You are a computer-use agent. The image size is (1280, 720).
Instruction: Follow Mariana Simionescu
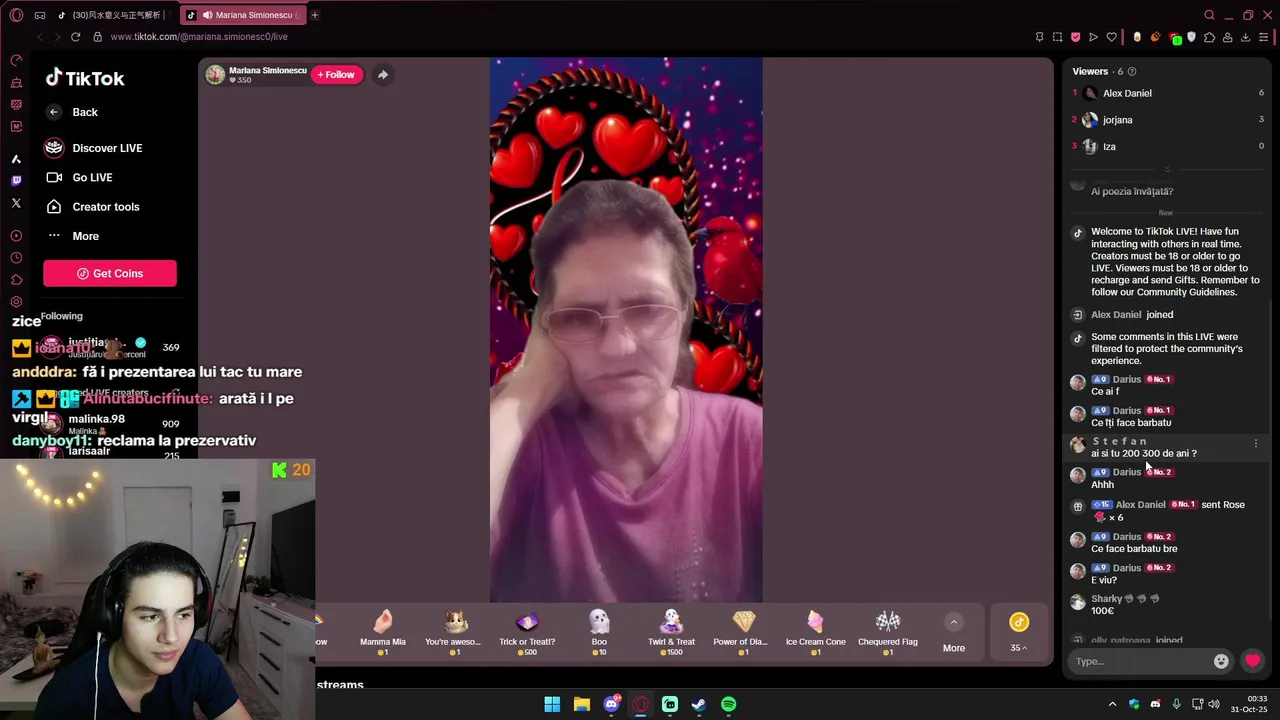336,74
